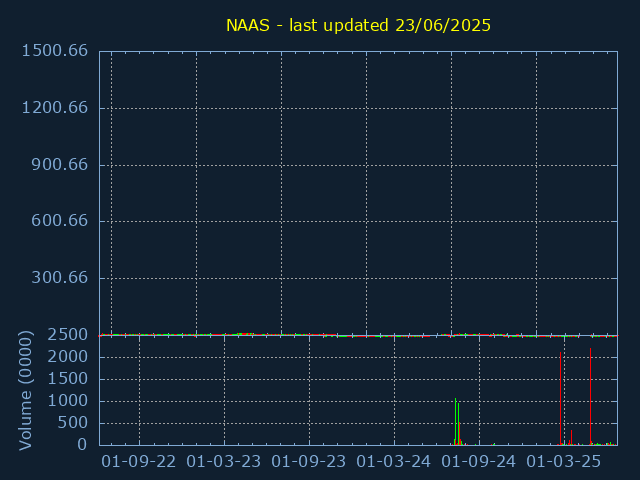The image size is (640, 480).
Task: Click the 1500.66 price axis label
Action: 55,51
